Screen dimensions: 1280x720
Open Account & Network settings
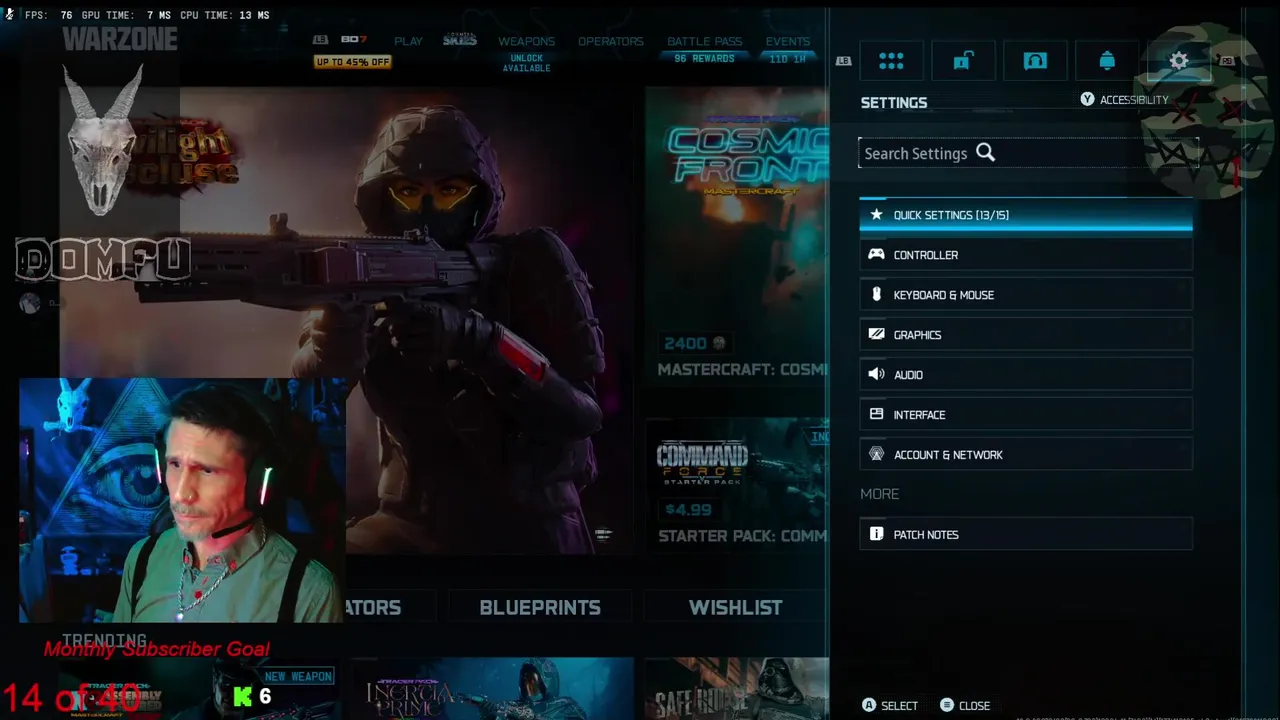pos(1026,455)
